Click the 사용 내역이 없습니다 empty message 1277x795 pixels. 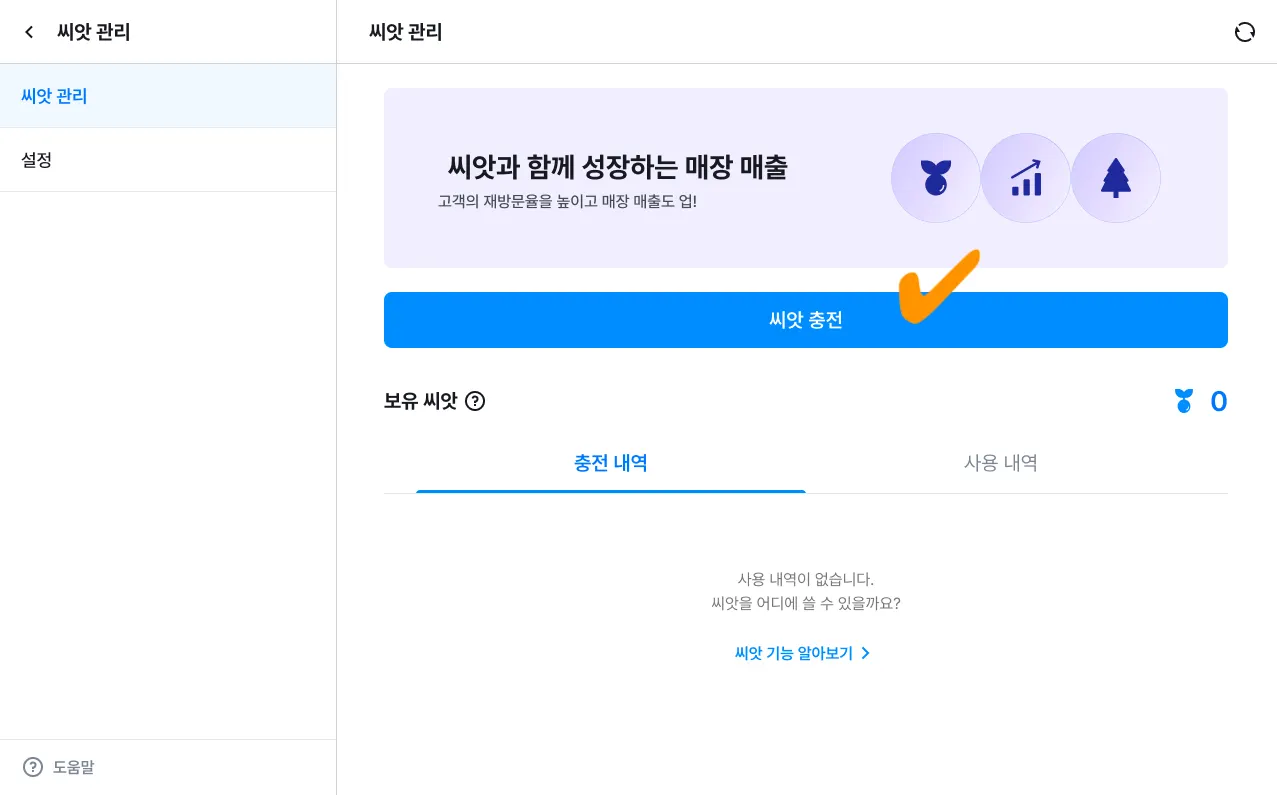coord(805,579)
